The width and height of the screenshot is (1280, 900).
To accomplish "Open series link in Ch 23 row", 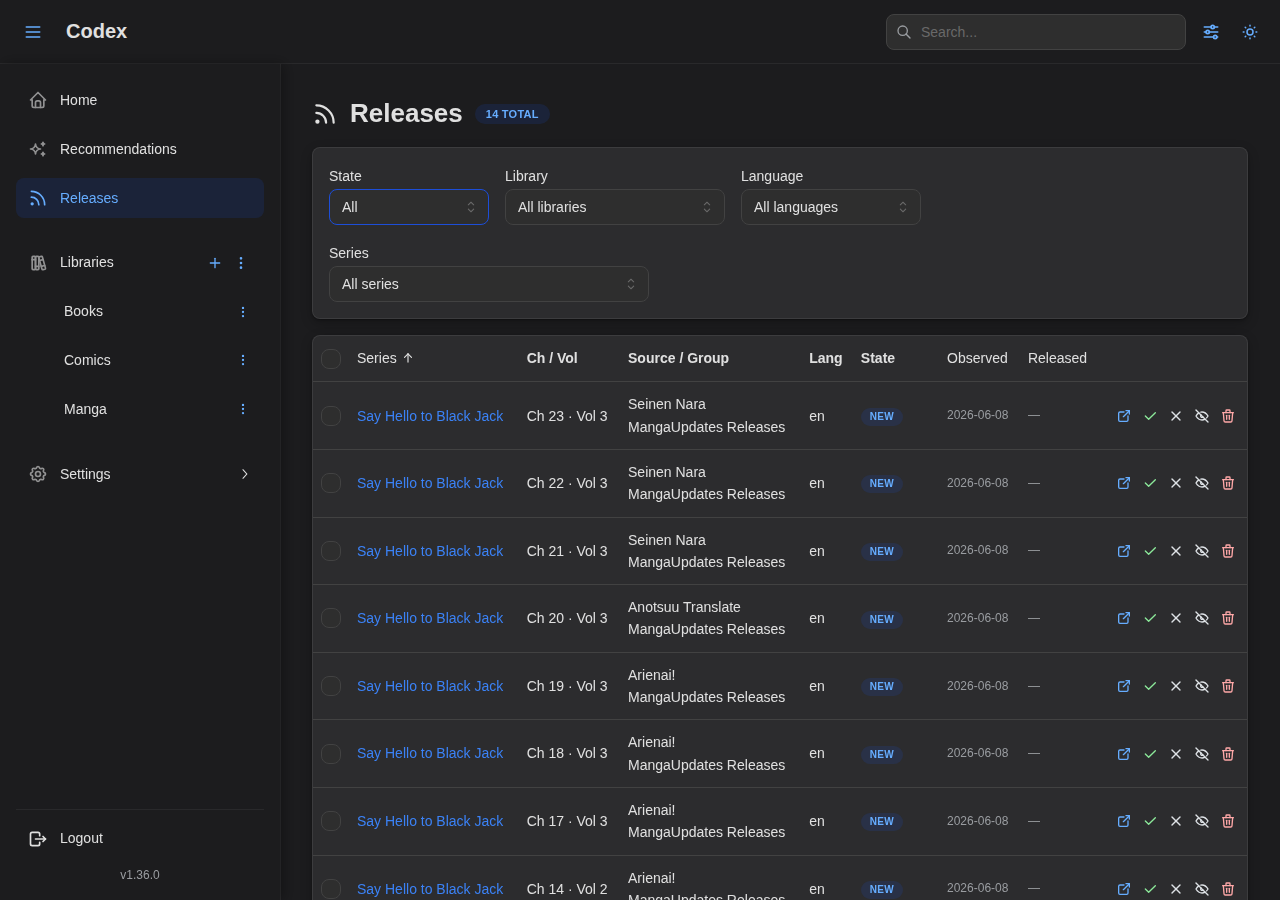I will click(x=430, y=416).
